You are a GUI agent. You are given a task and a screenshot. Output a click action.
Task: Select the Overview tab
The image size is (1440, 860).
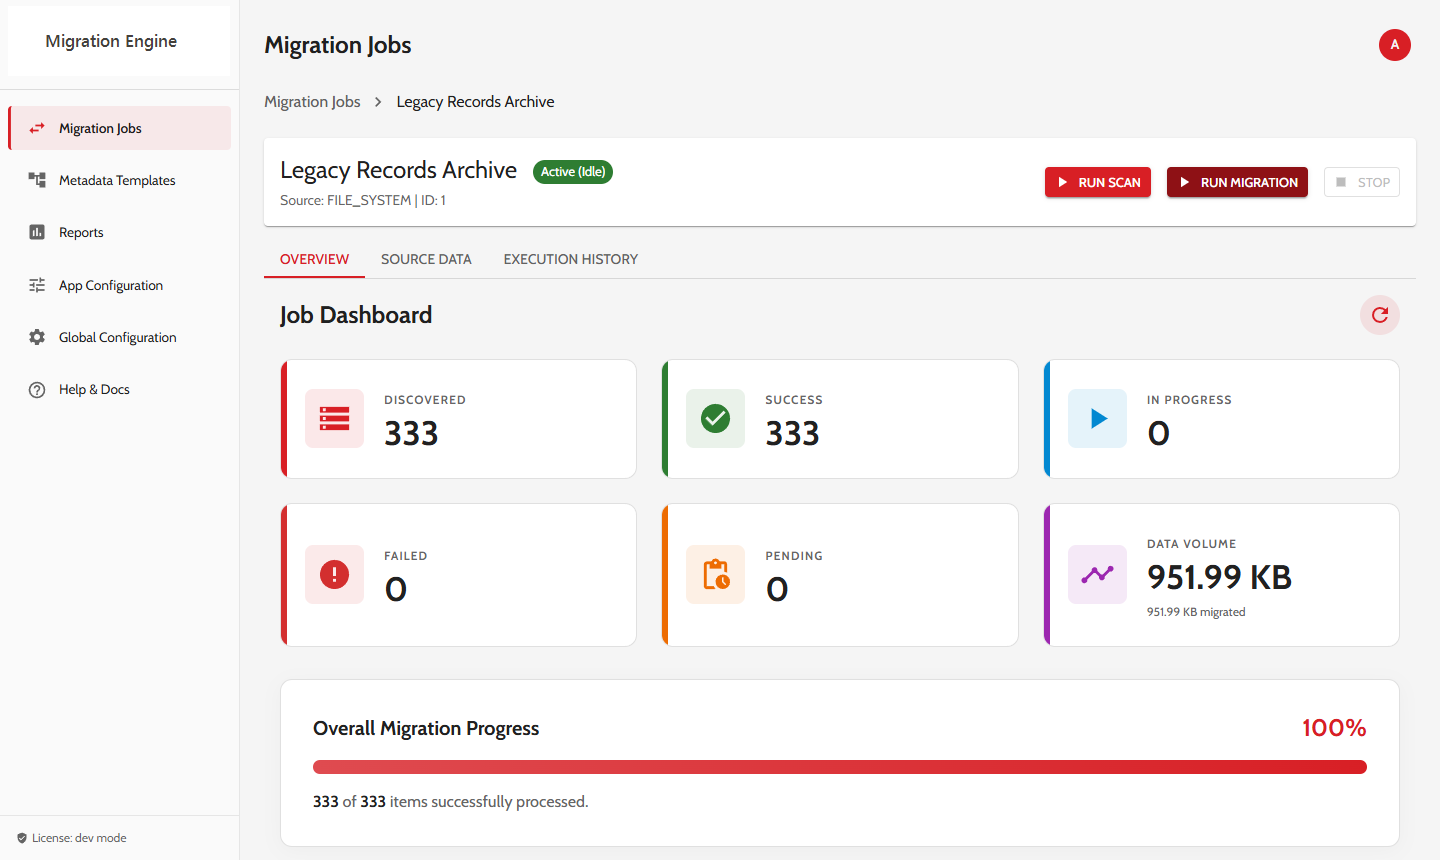(314, 259)
